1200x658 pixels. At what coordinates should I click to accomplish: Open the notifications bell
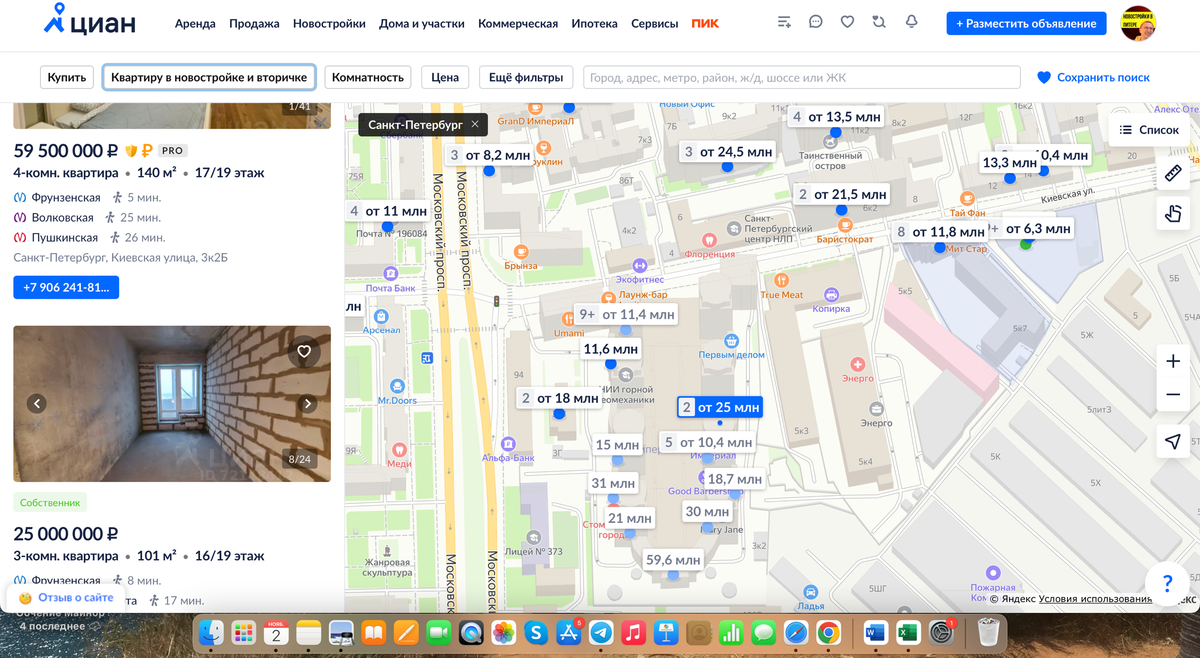pyautogui.click(x=911, y=22)
